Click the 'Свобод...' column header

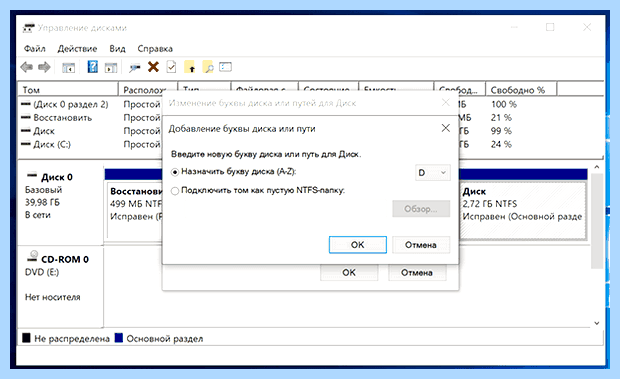(x=460, y=90)
